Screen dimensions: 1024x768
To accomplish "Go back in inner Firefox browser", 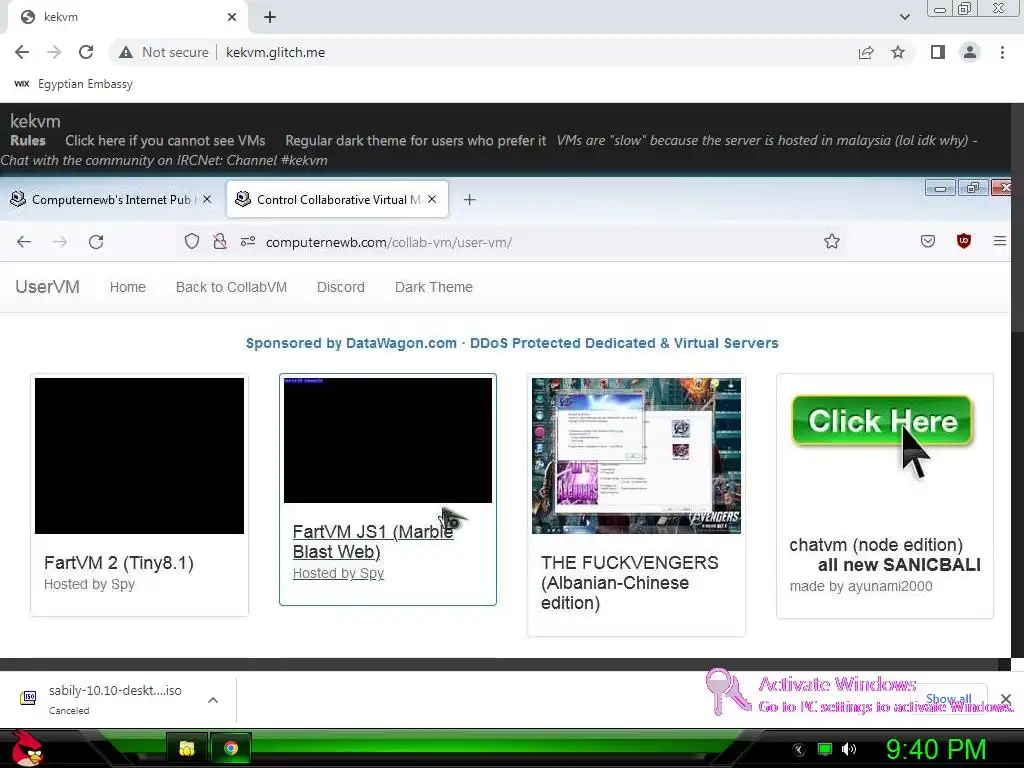I will click(24, 242).
